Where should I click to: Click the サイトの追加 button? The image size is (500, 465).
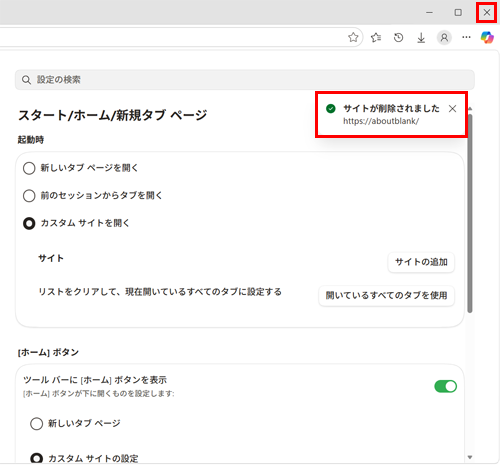[x=421, y=262]
